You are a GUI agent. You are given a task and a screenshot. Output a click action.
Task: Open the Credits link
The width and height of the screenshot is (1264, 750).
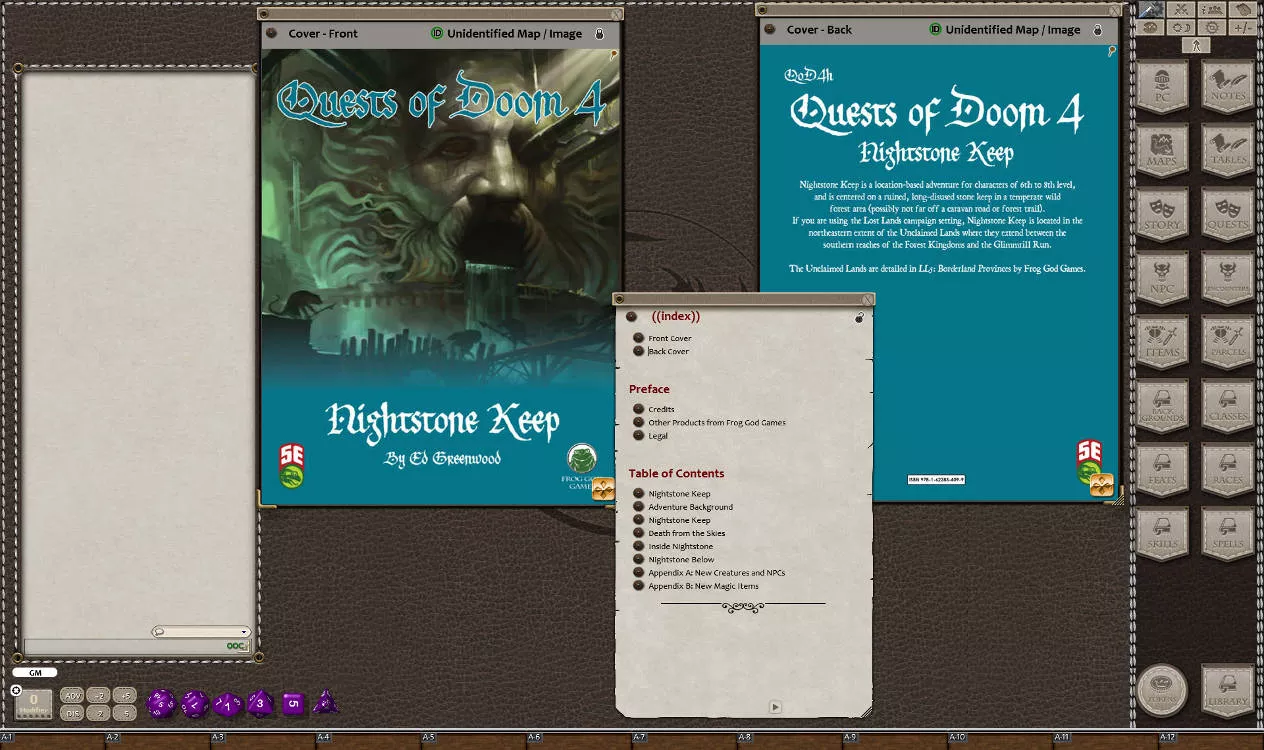(x=661, y=409)
